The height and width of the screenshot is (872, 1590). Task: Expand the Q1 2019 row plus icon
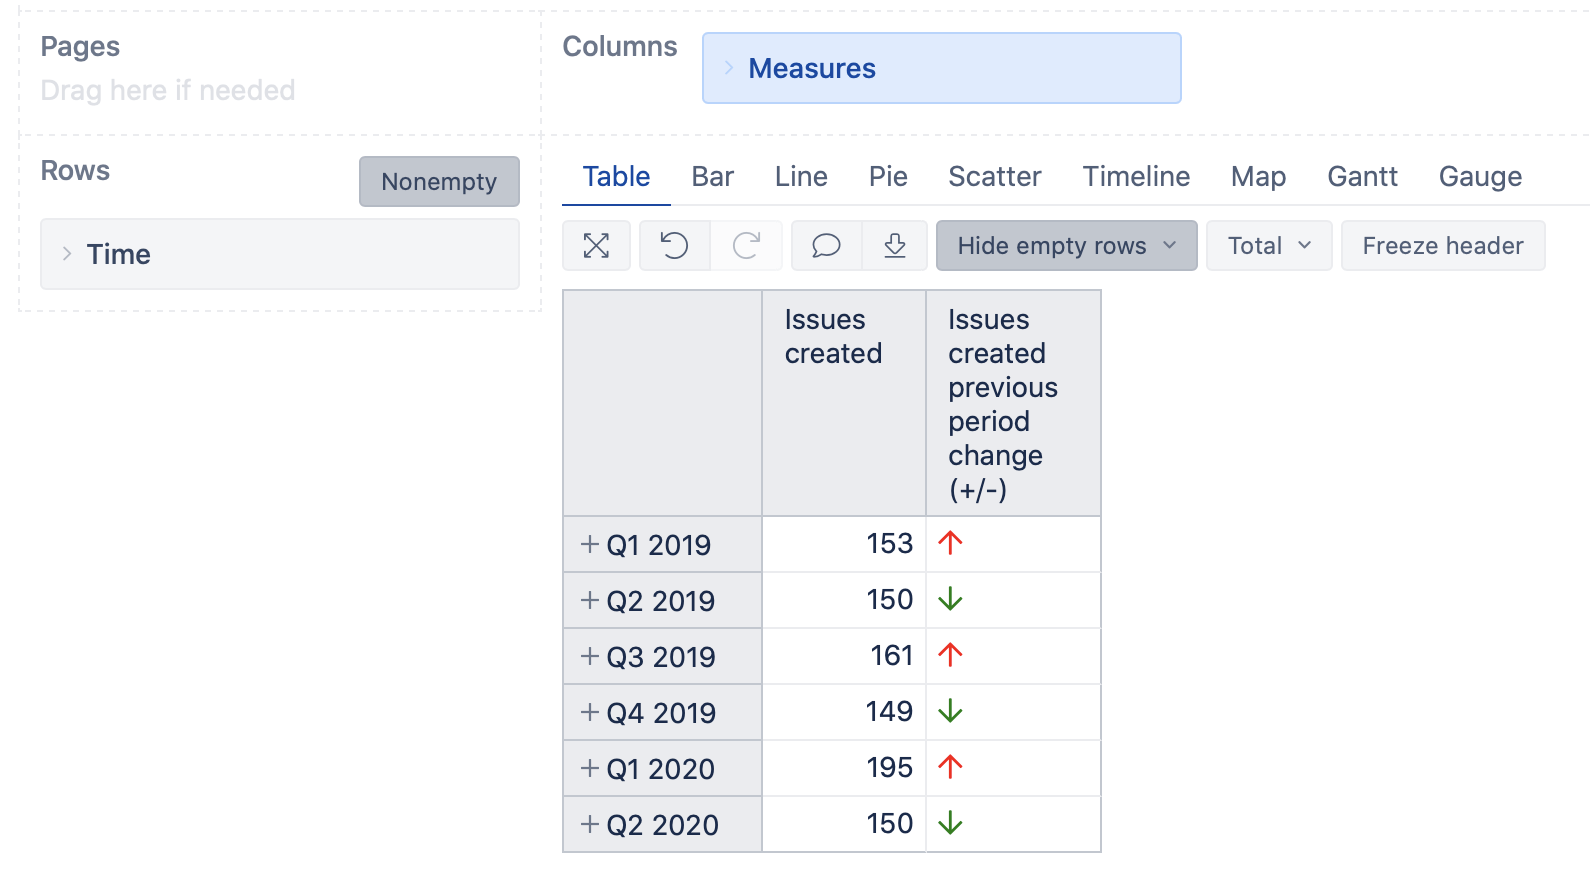tap(590, 544)
